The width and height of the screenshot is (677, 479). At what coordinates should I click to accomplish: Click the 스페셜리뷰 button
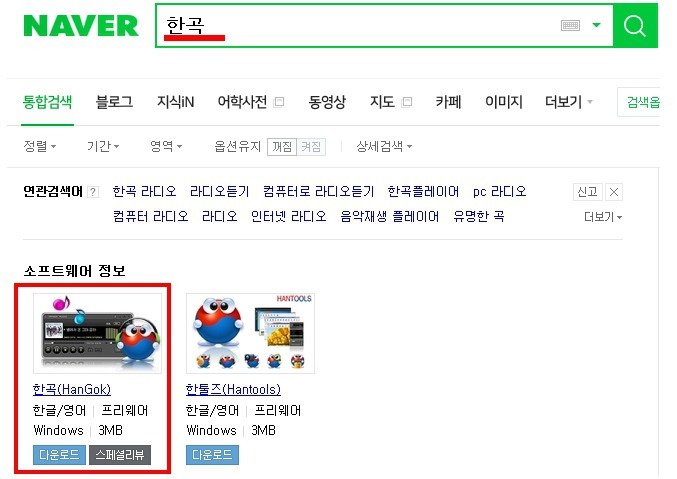120,455
